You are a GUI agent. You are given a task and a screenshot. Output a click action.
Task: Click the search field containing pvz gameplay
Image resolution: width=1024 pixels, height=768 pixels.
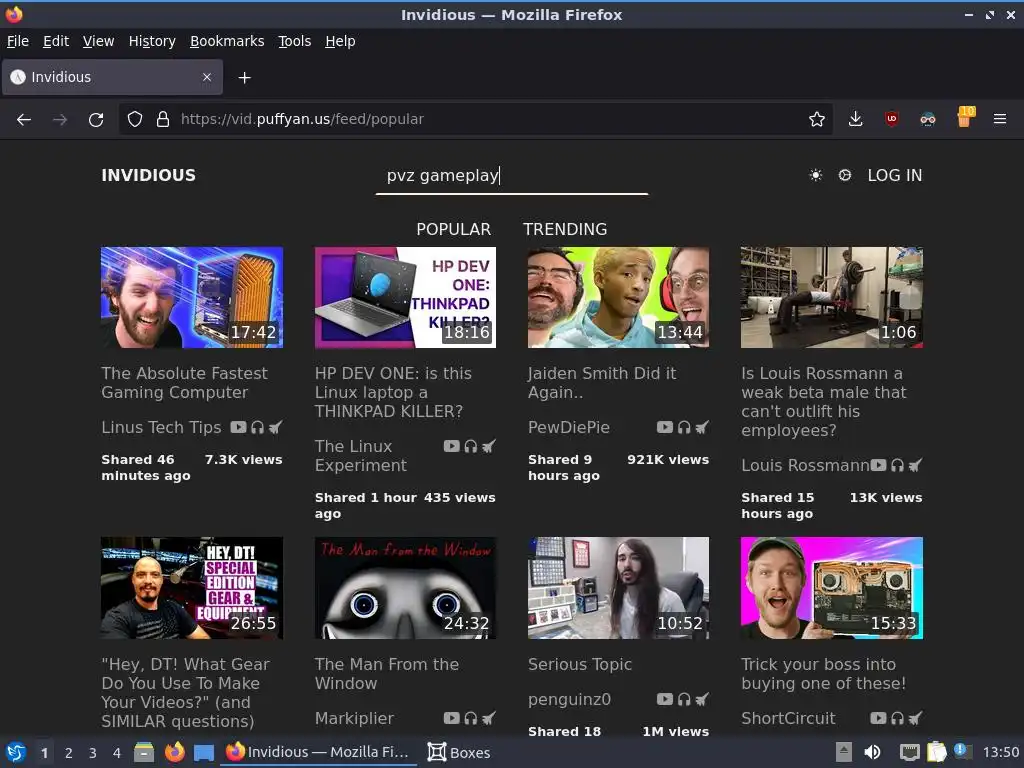[x=511, y=176]
